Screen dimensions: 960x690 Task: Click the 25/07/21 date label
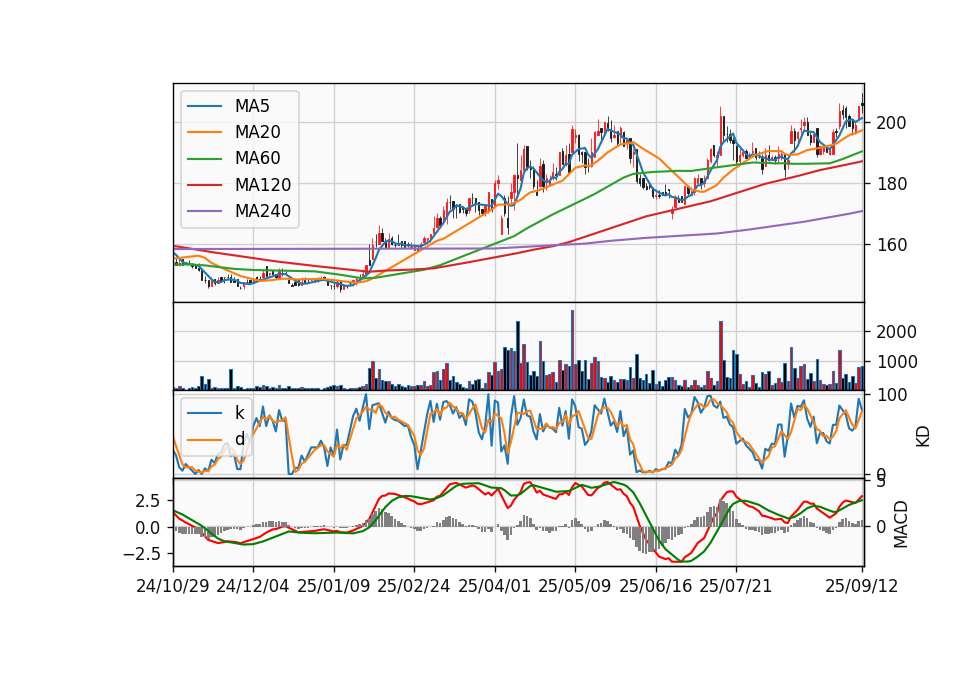point(735,586)
